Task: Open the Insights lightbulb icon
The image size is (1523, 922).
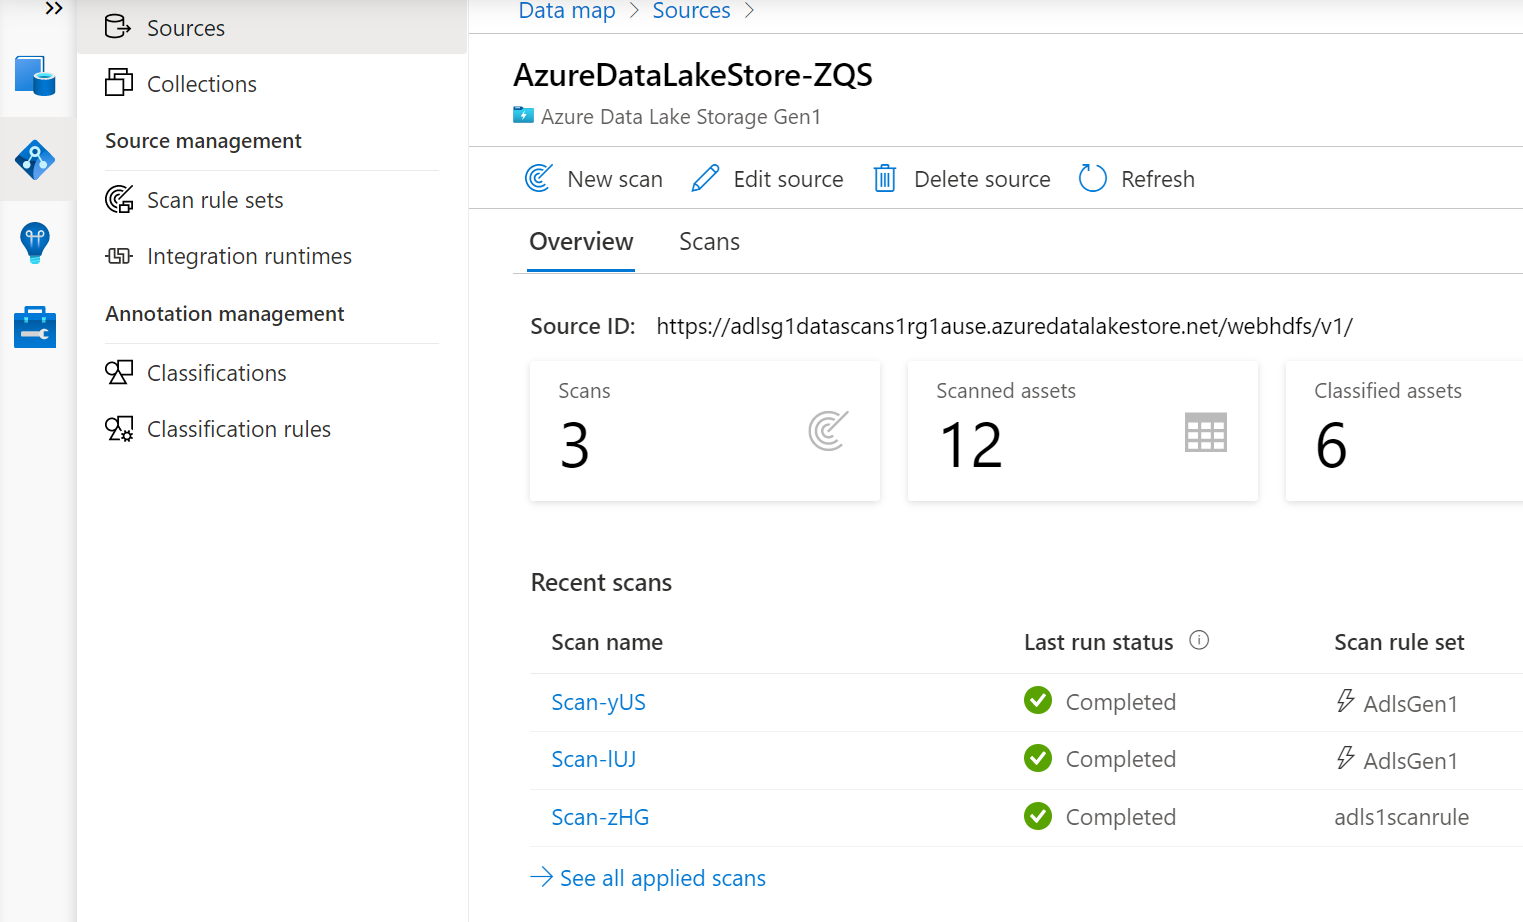Action: (x=35, y=243)
